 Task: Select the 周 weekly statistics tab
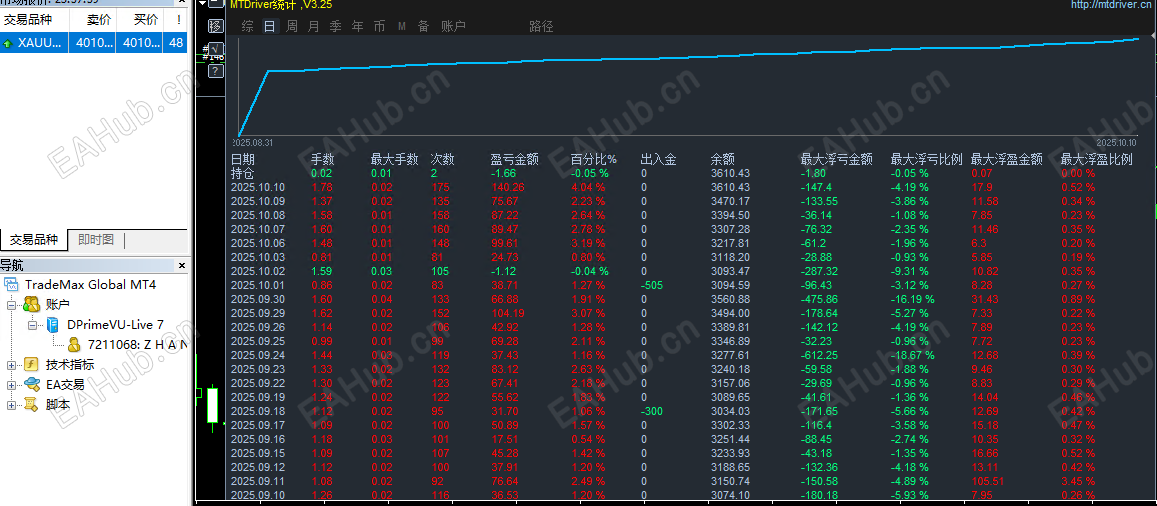pos(292,27)
